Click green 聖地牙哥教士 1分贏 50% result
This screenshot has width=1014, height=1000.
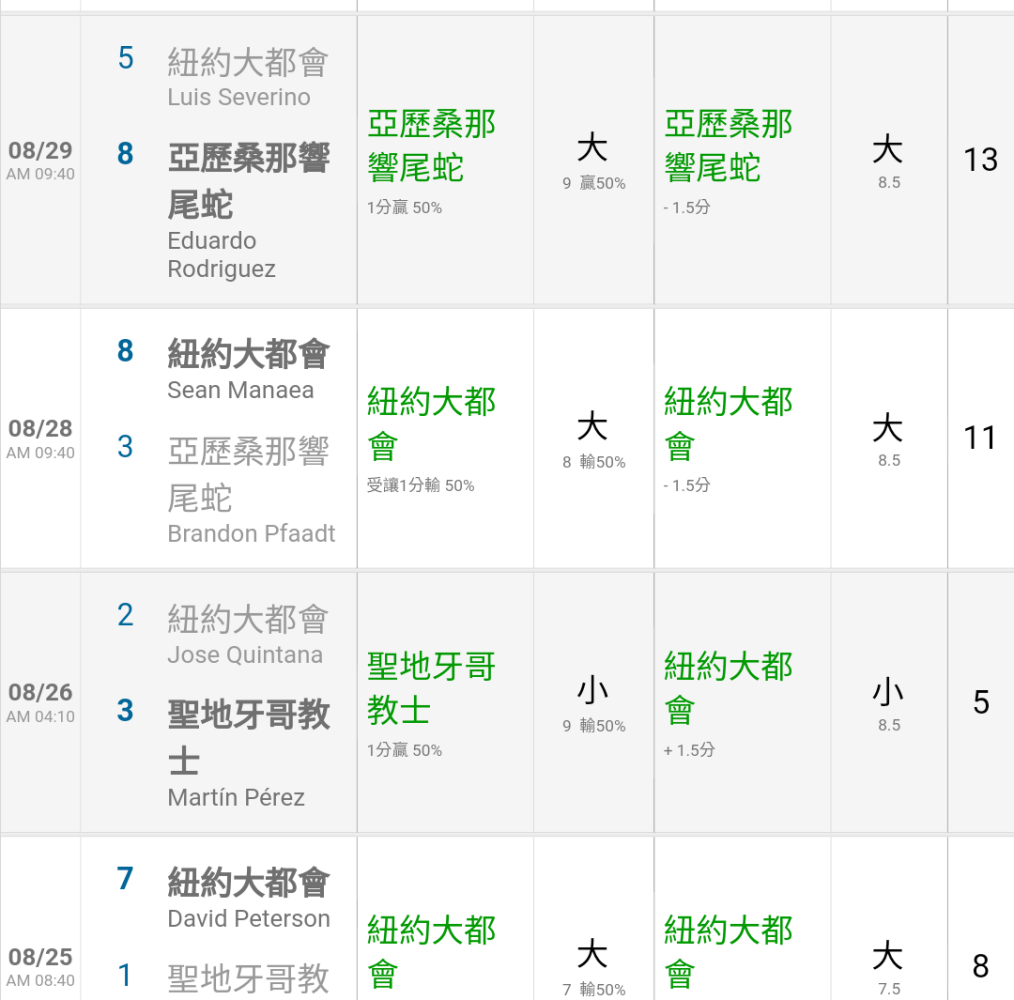[x=431, y=702]
